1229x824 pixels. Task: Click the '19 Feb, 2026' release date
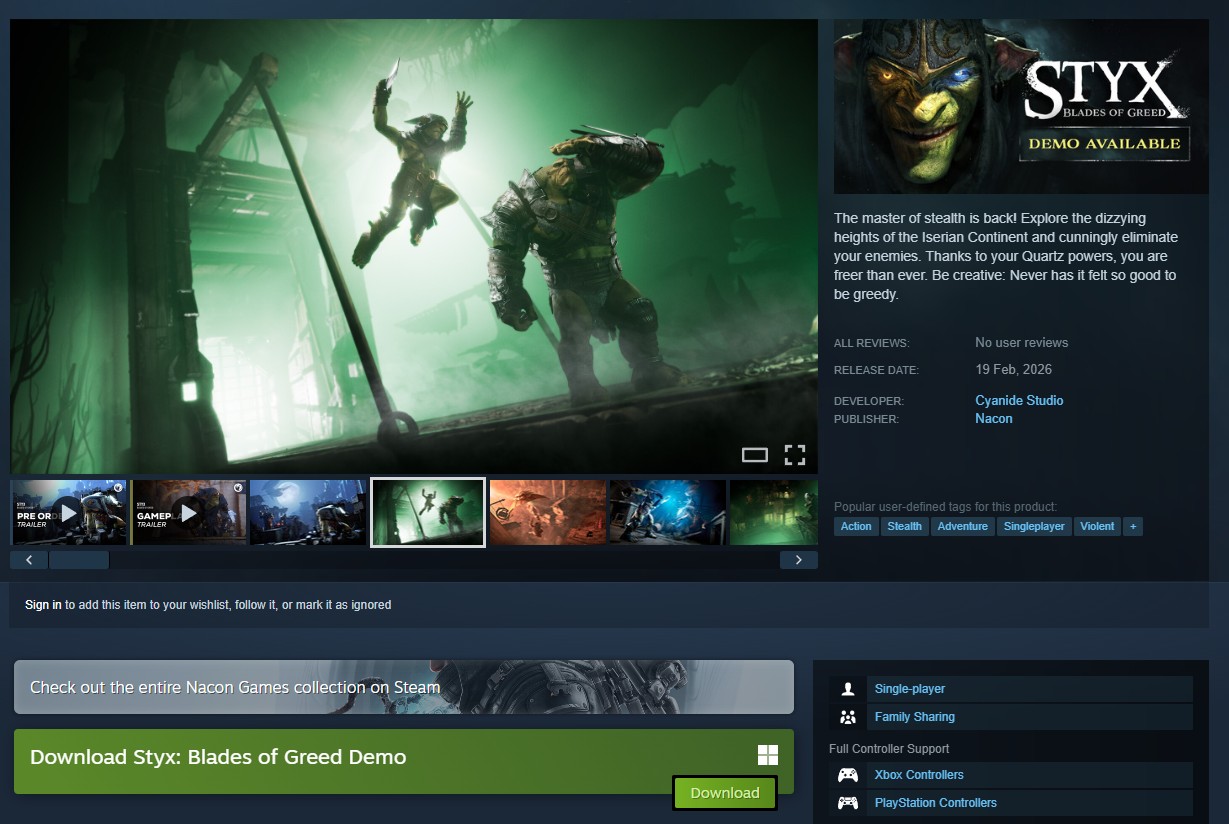click(1014, 369)
